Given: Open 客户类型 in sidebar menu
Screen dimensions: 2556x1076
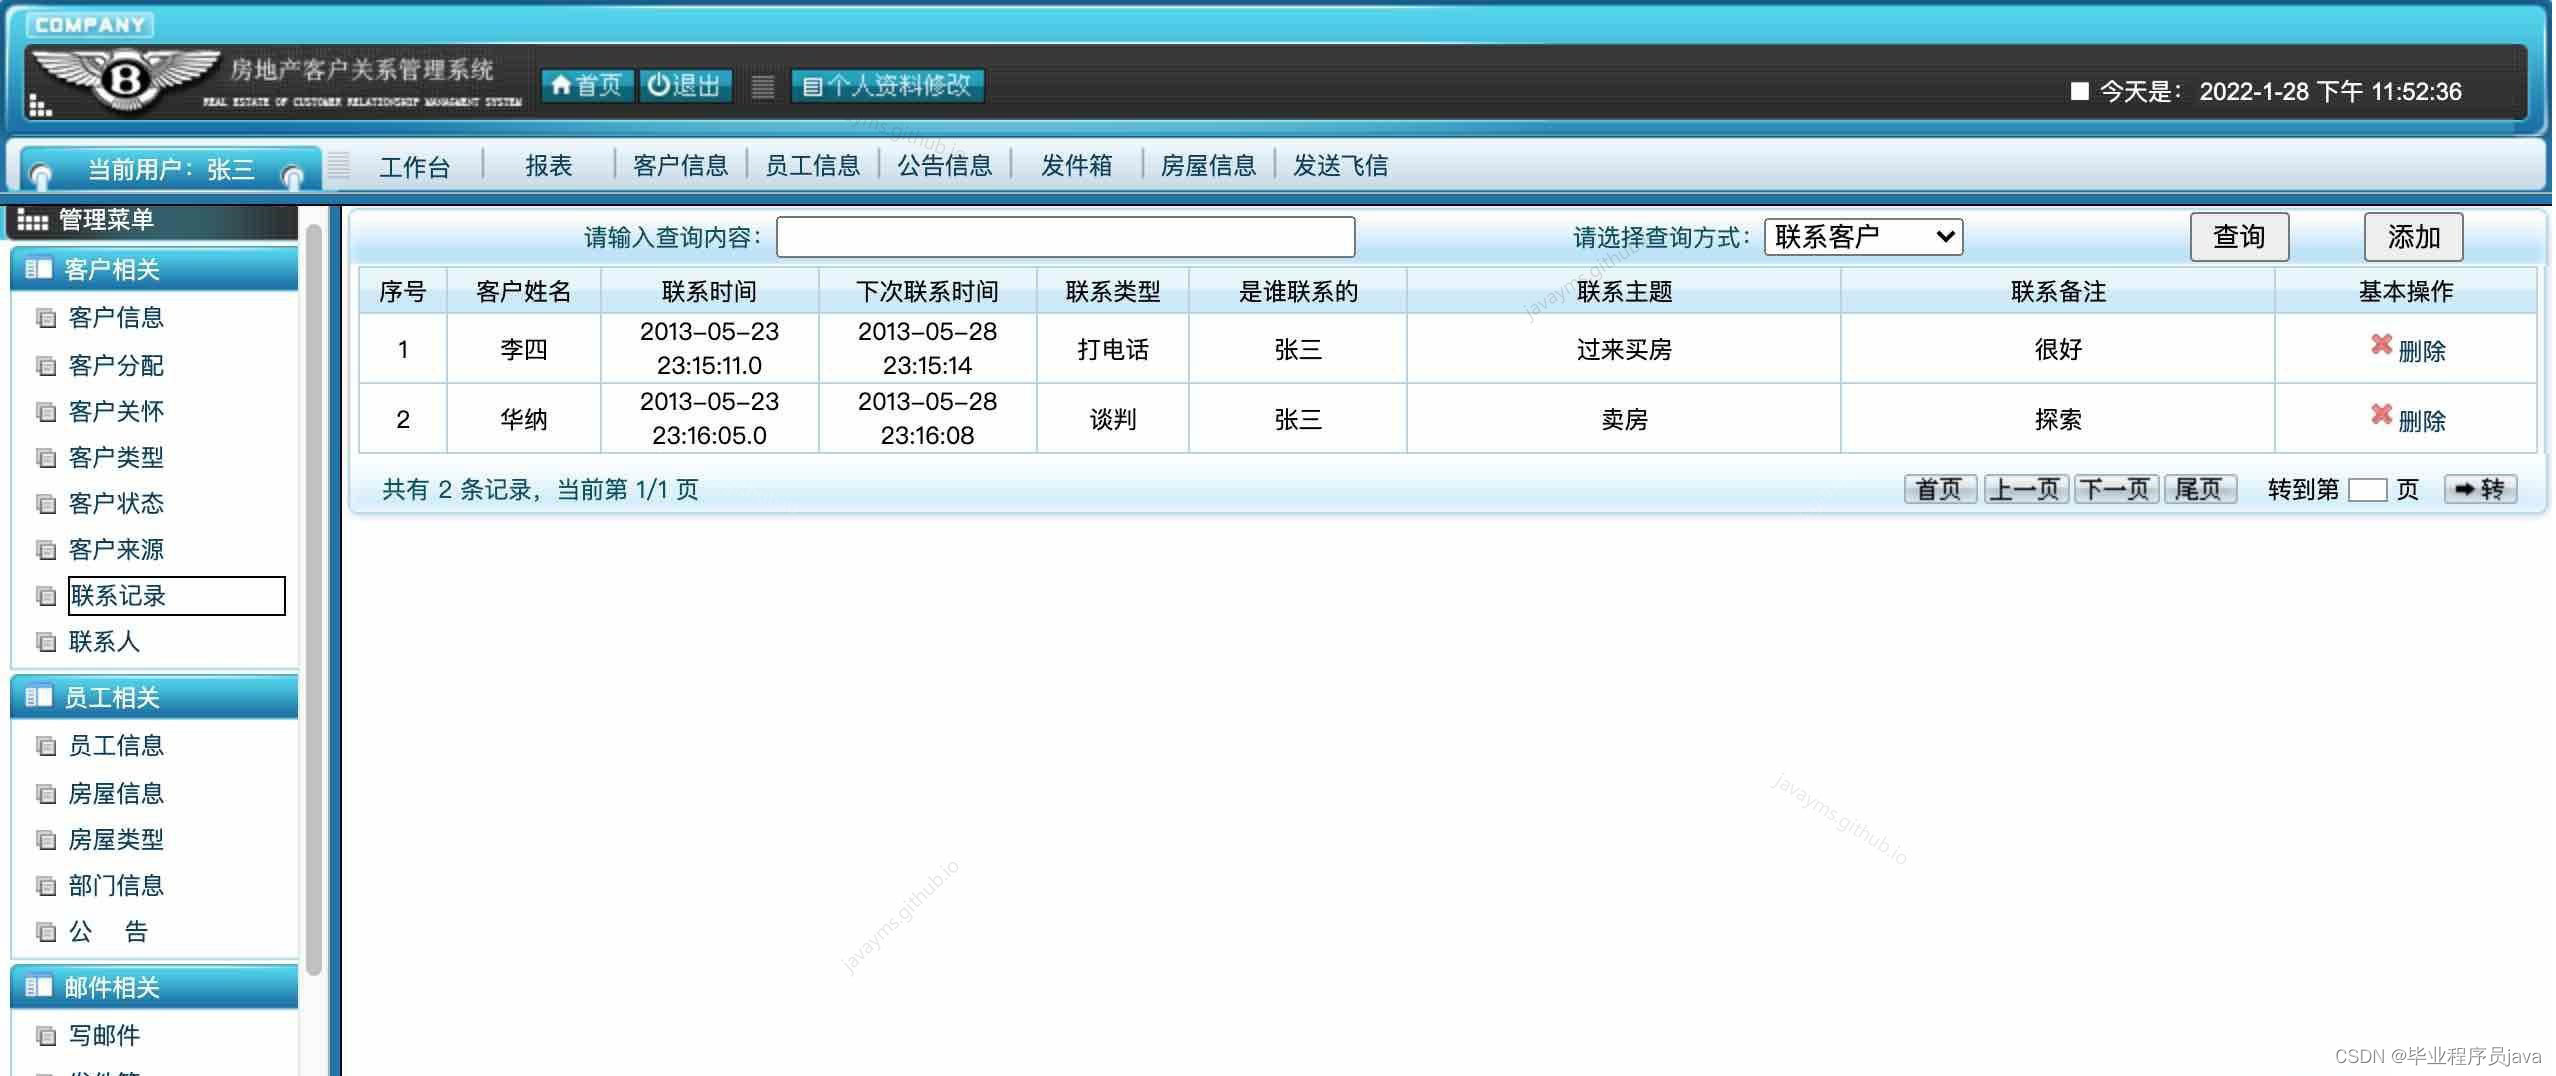Looking at the screenshot, I should click(116, 458).
